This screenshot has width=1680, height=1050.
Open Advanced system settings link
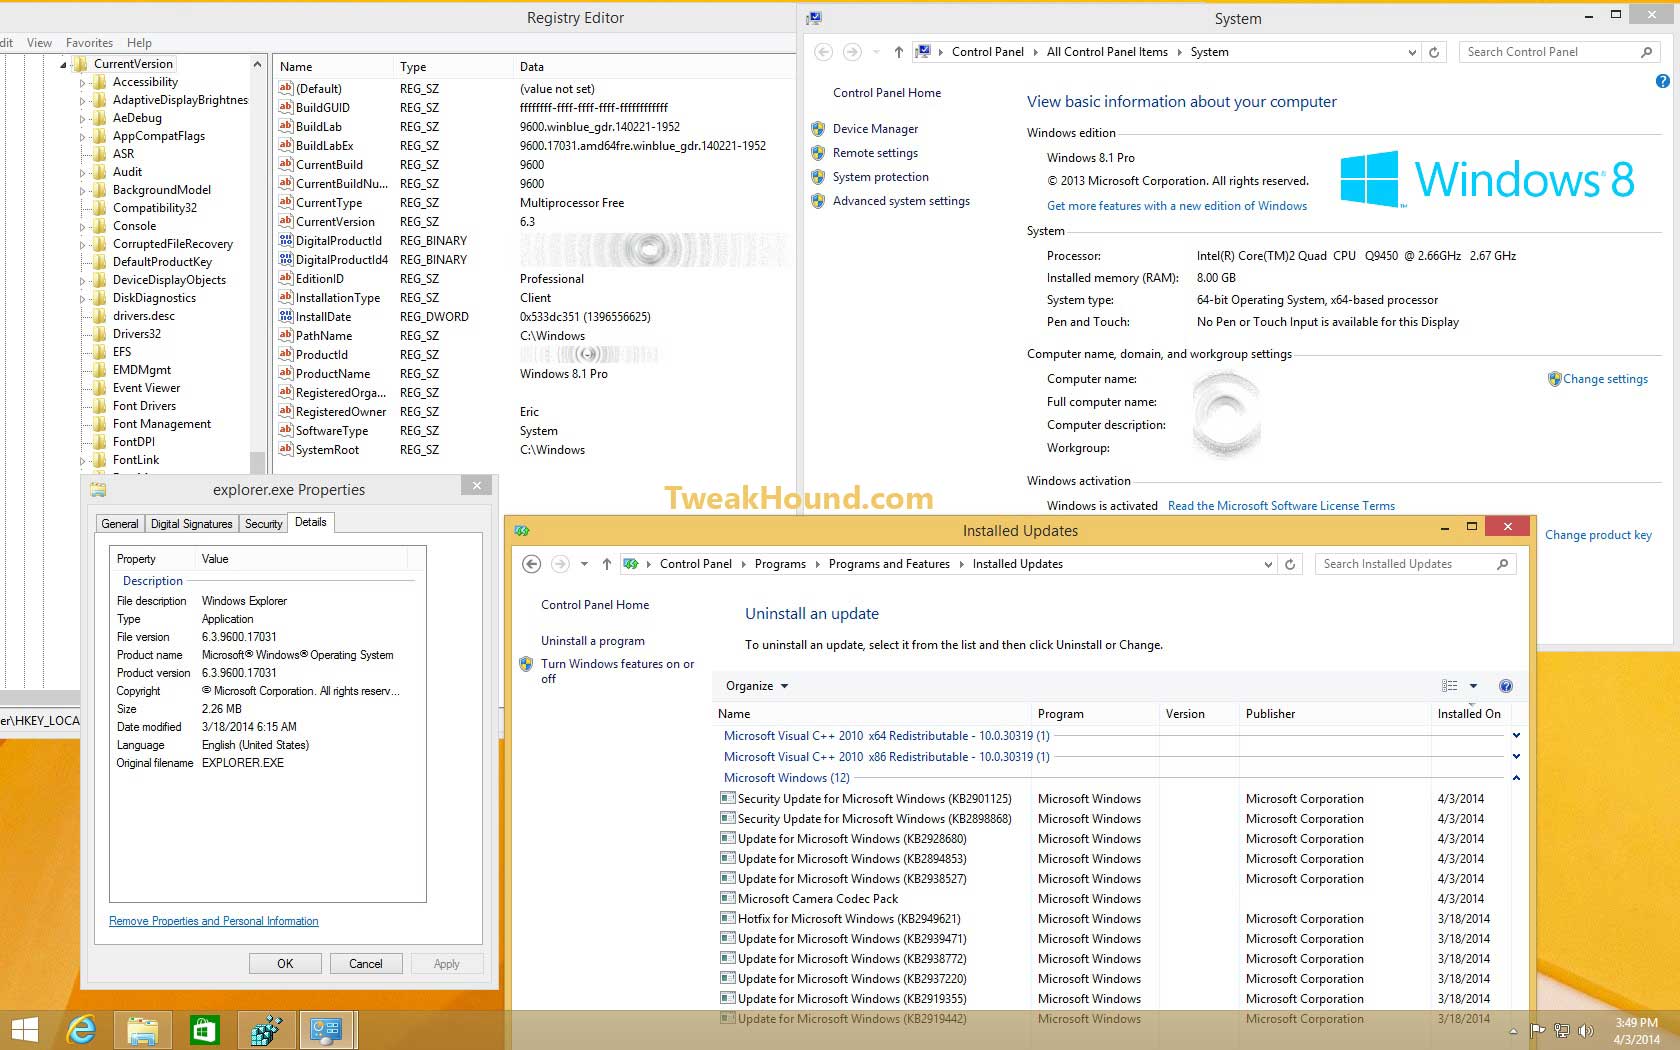click(901, 201)
